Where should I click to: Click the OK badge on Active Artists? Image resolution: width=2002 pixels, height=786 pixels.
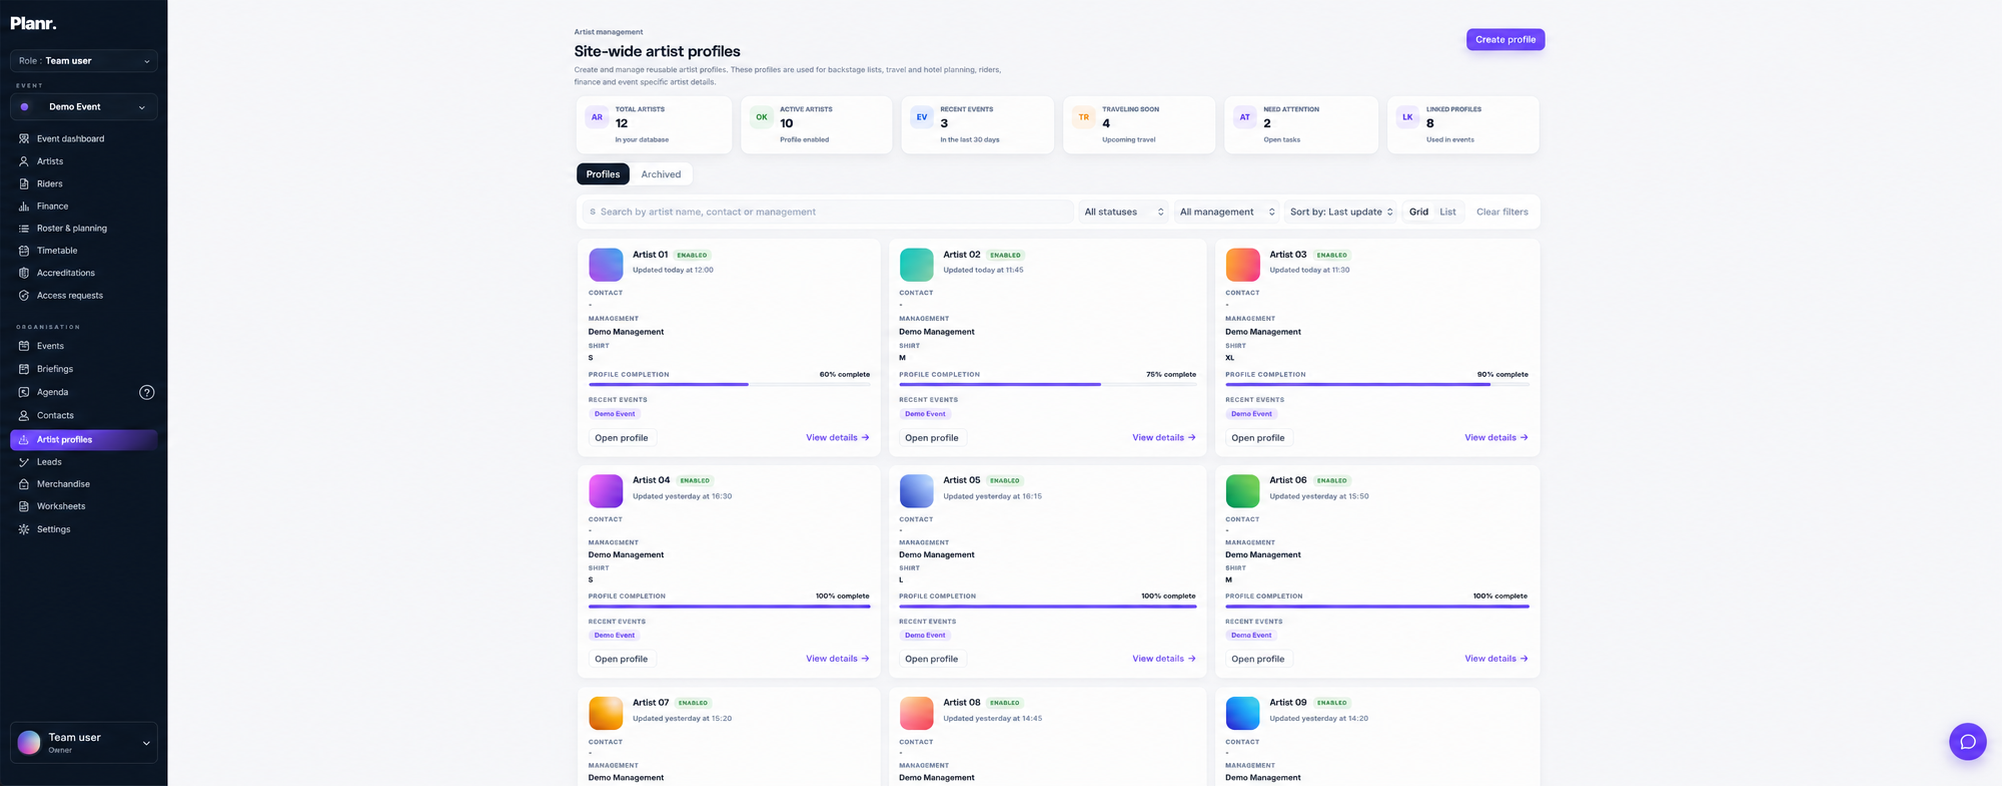[762, 117]
